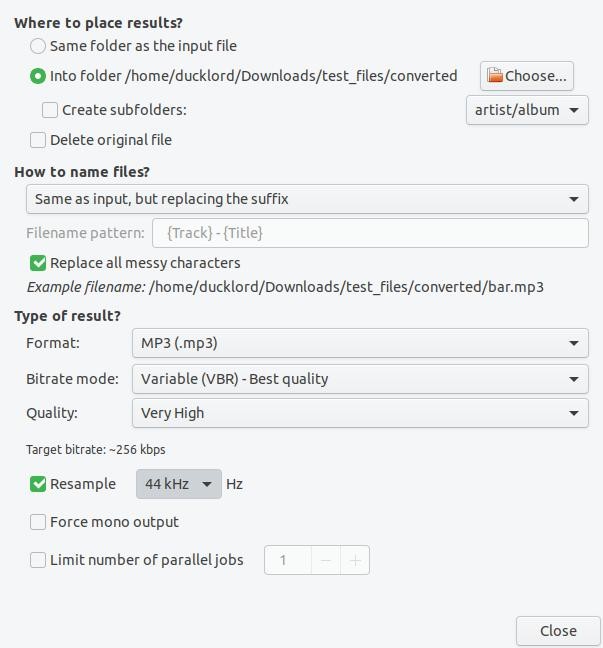This screenshot has height=648, width=603.
Task: Click the Target bitrate ~256 kbps text
Action: tap(95, 450)
